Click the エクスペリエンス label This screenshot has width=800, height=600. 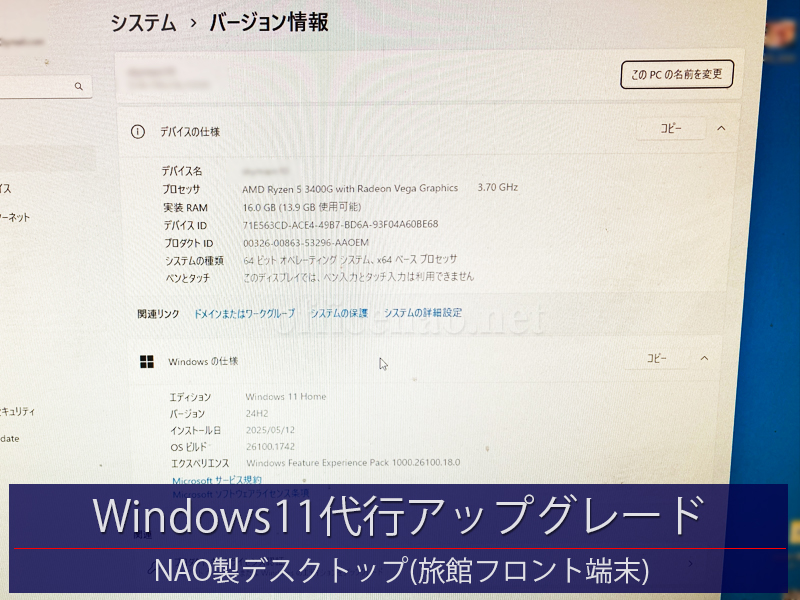click(200, 463)
